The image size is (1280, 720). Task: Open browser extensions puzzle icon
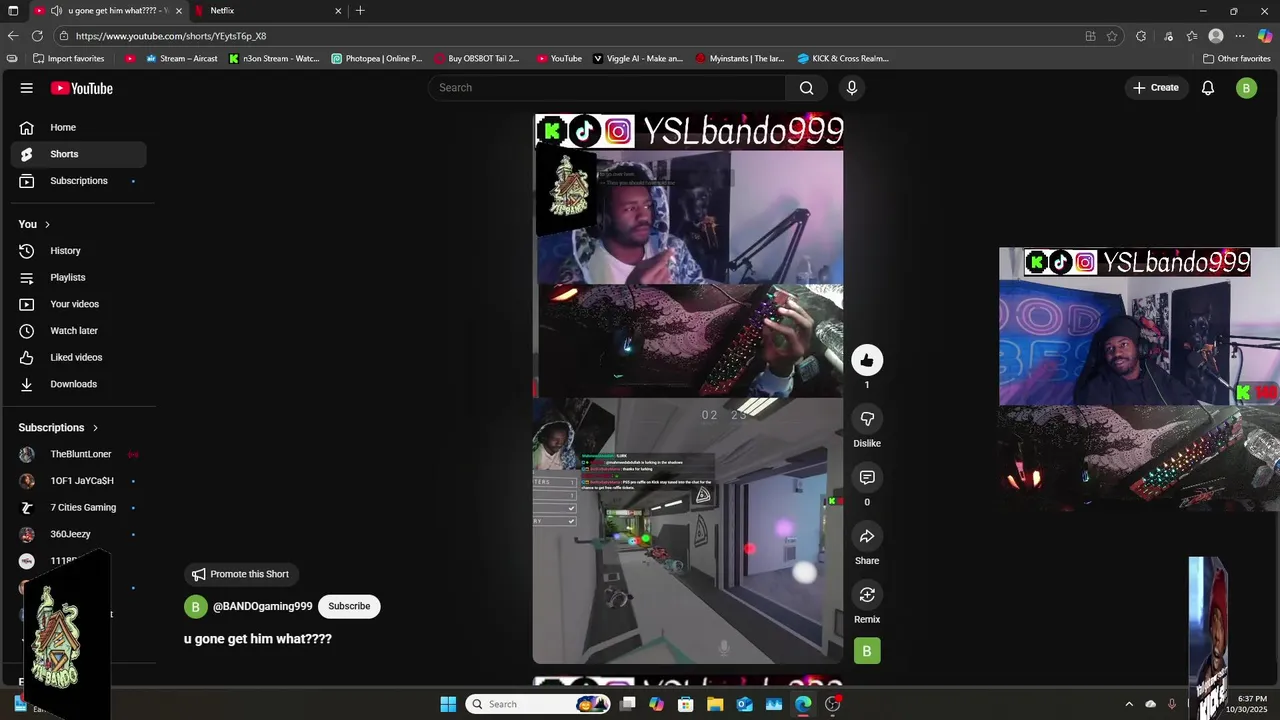coord(1141,36)
